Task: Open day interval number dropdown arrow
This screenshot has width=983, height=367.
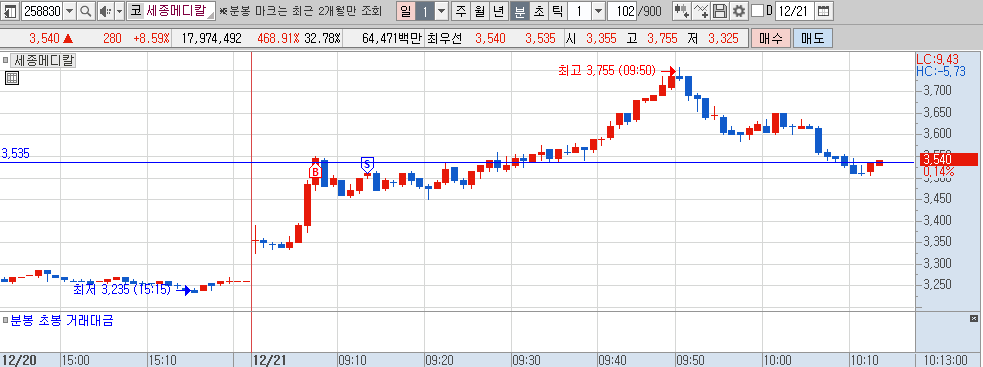Action: [x=441, y=11]
